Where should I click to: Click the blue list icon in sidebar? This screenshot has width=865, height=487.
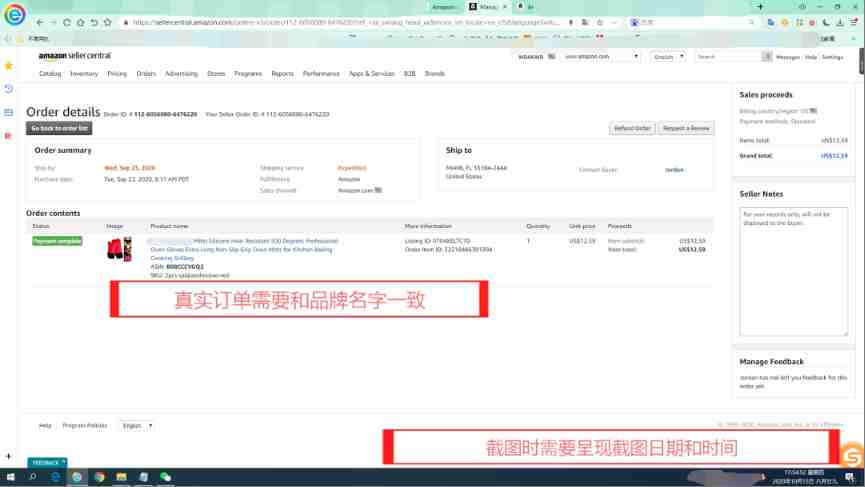point(8,112)
